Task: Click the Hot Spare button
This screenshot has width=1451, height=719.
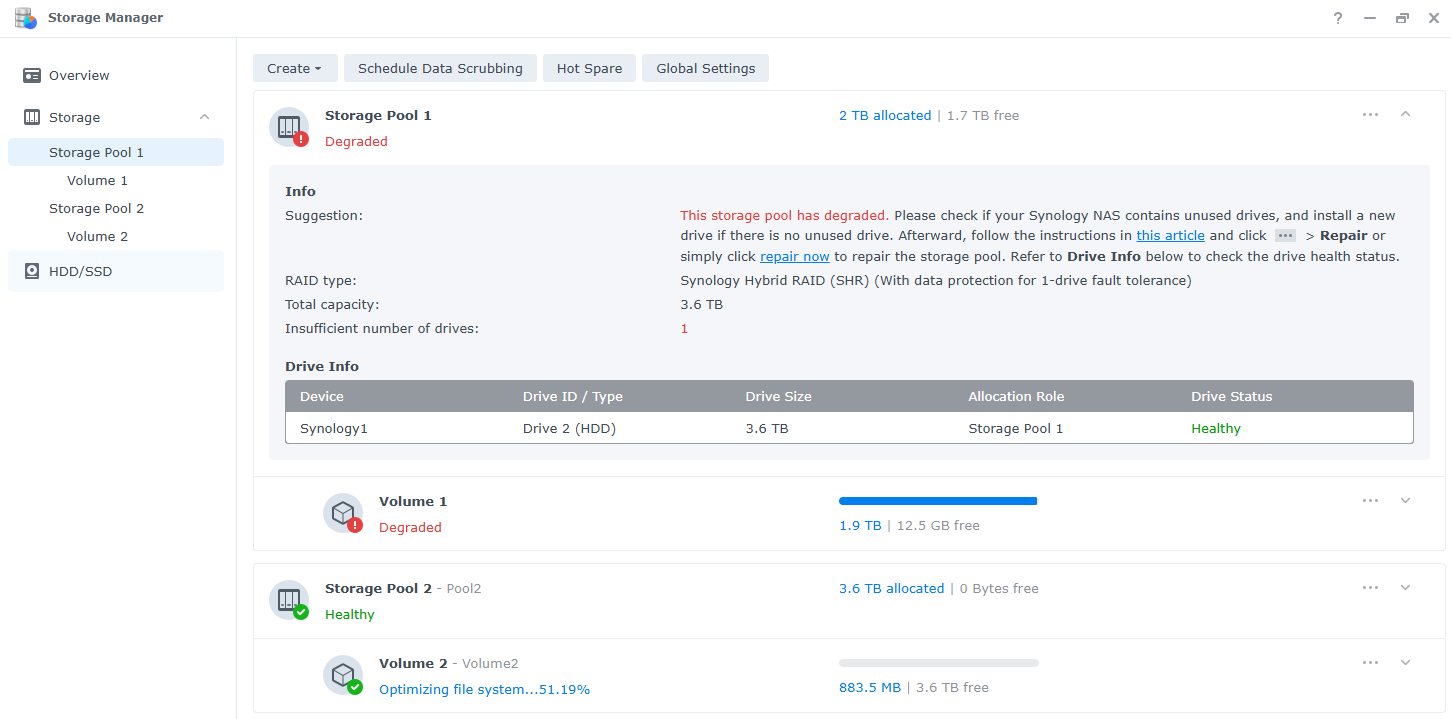Action: 589,68
